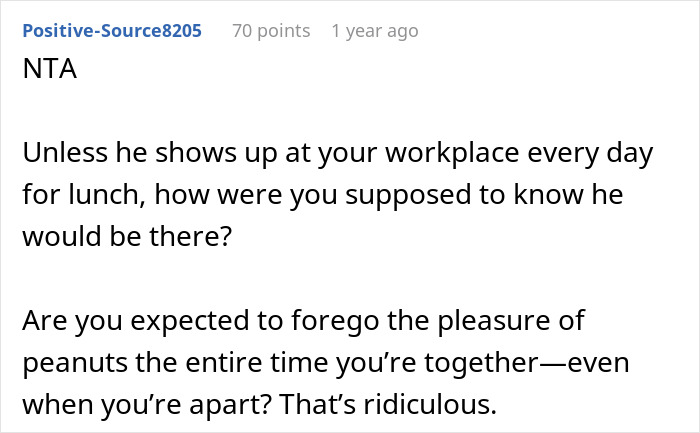This screenshot has width=700, height=433.
Task: Click the sentence That's ridiculous.
Action: point(388,404)
